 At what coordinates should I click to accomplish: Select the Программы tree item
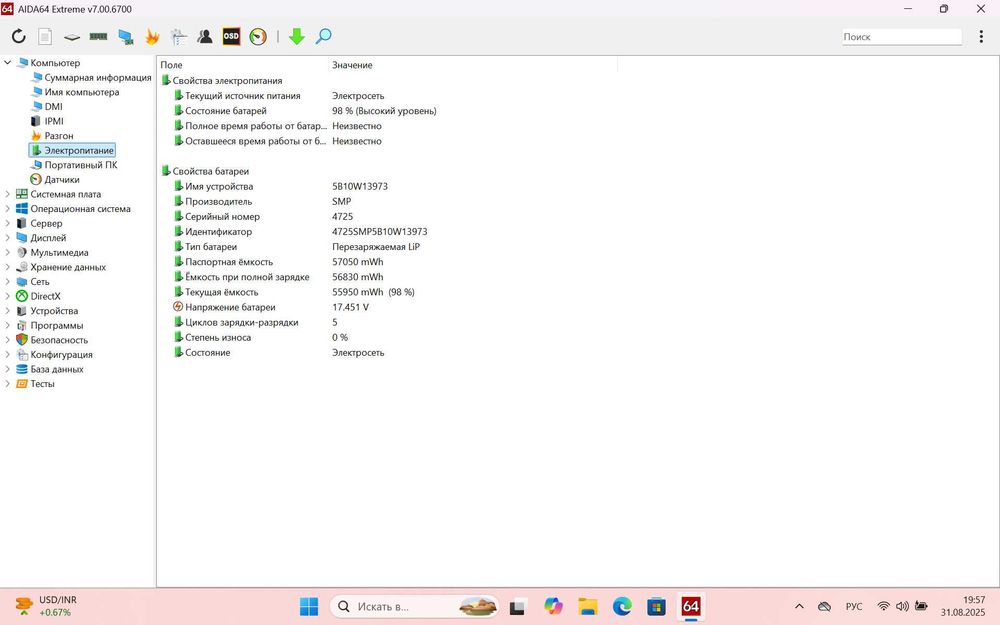(57, 325)
